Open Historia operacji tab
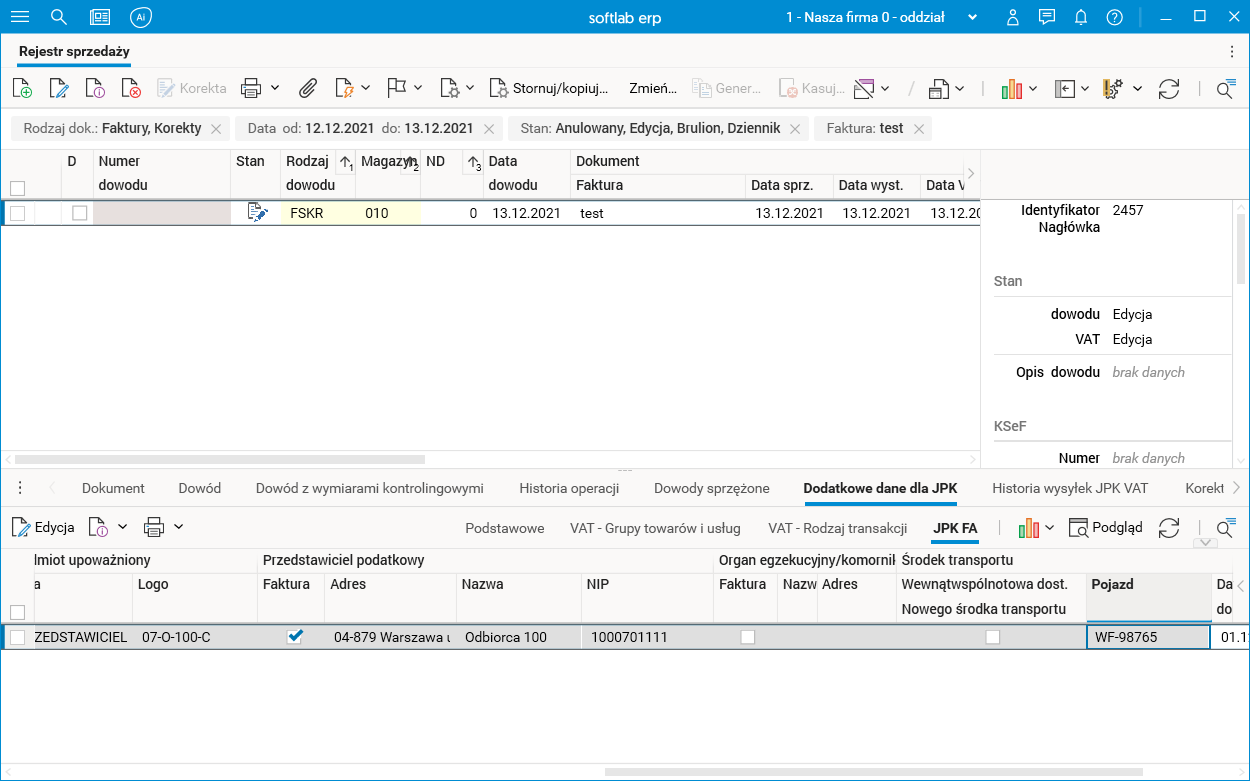This screenshot has height=781, width=1250. (x=569, y=488)
